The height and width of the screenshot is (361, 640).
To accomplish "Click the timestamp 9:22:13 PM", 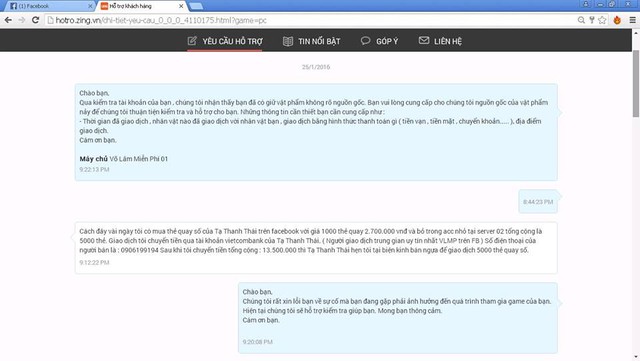I will click(x=94, y=169).
